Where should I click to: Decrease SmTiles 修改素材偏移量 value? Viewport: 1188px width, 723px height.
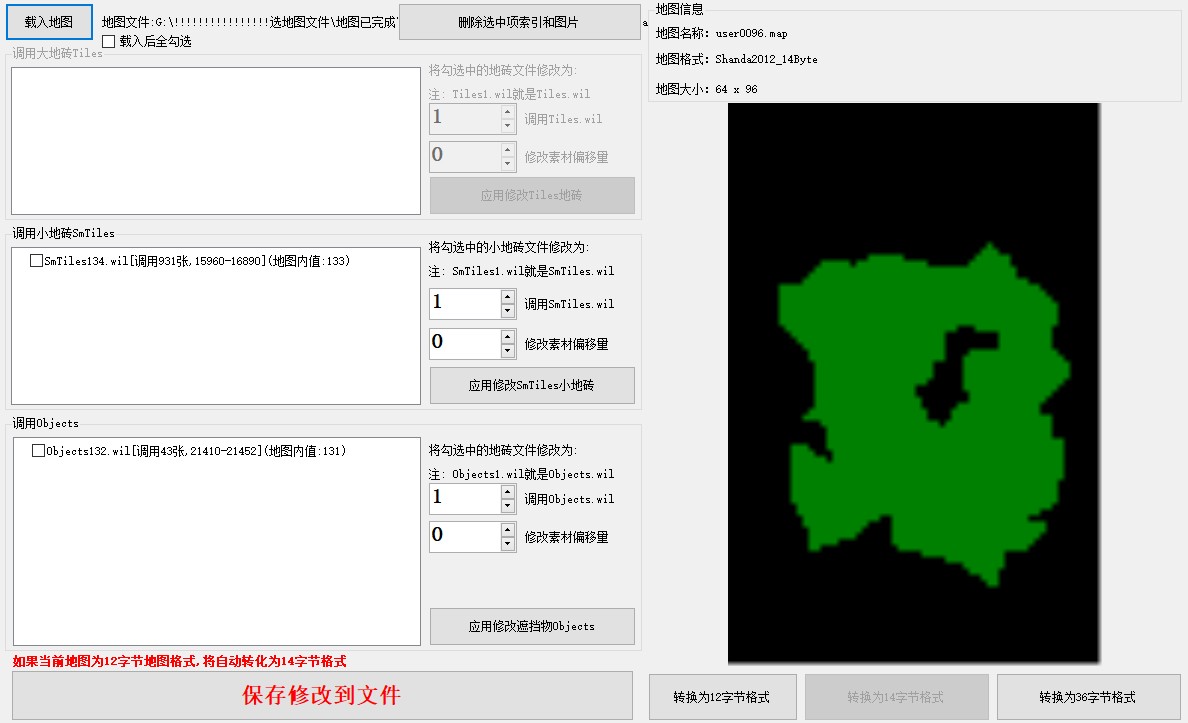(x=508, y=351)
